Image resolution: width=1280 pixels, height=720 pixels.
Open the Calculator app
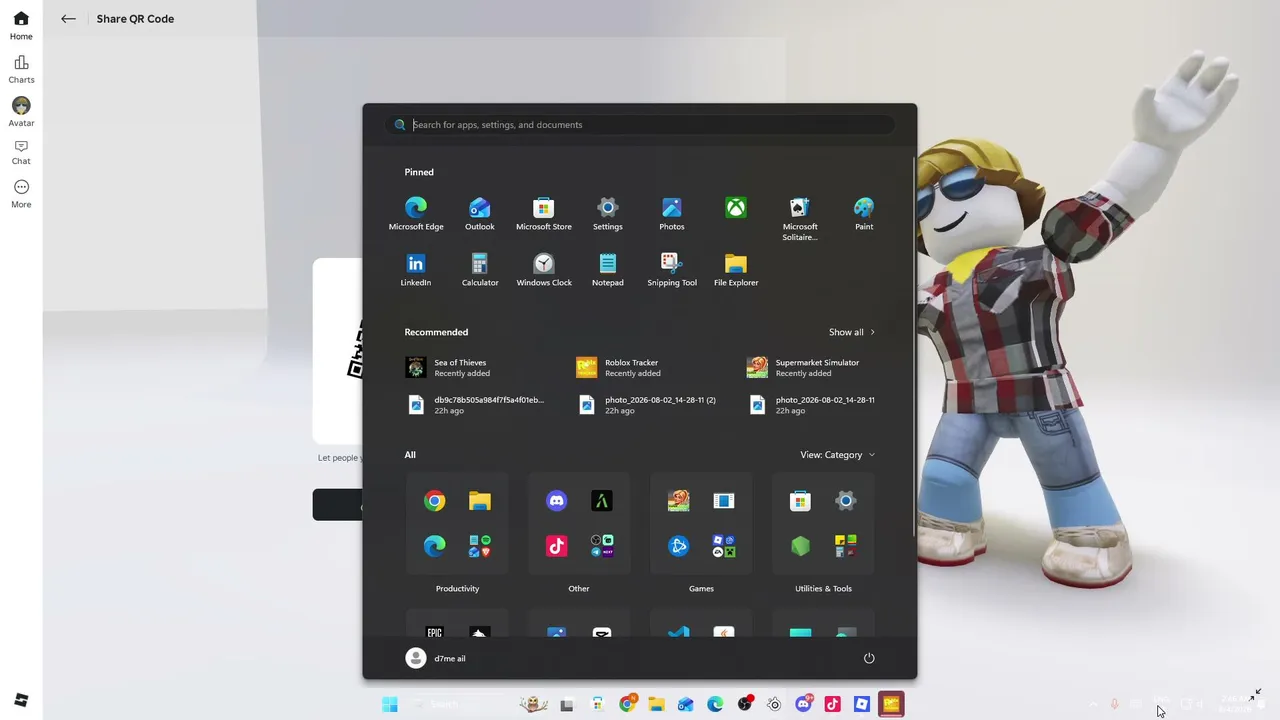480,270
